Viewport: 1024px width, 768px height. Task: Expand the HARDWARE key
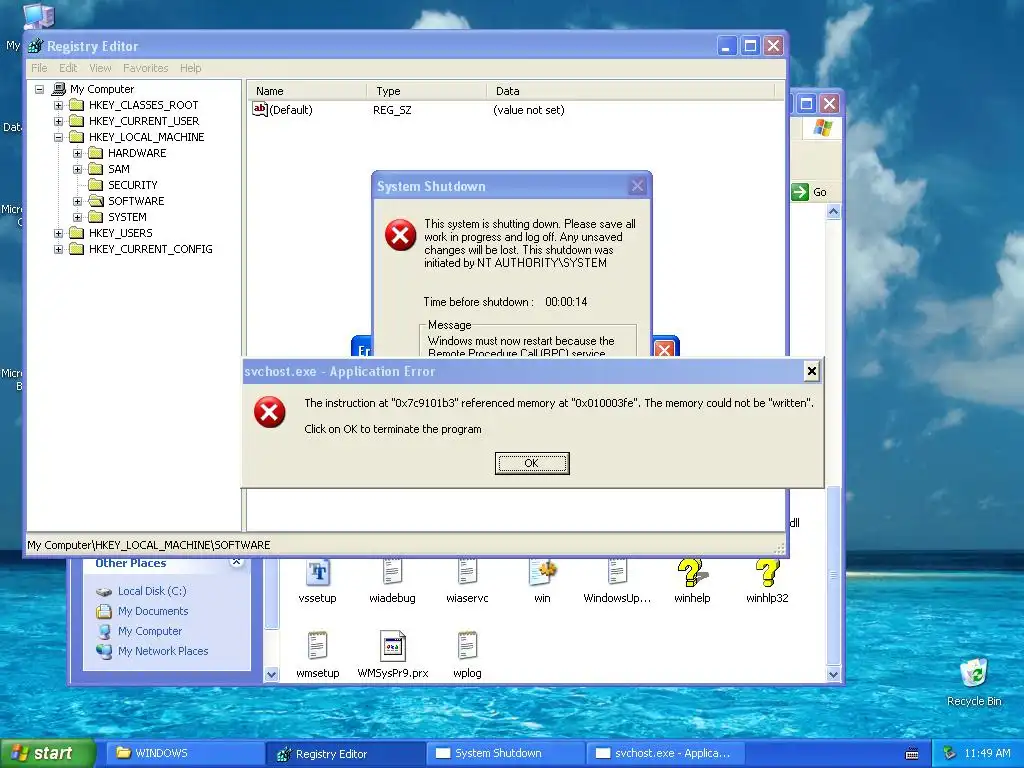[x=77, y=153]
